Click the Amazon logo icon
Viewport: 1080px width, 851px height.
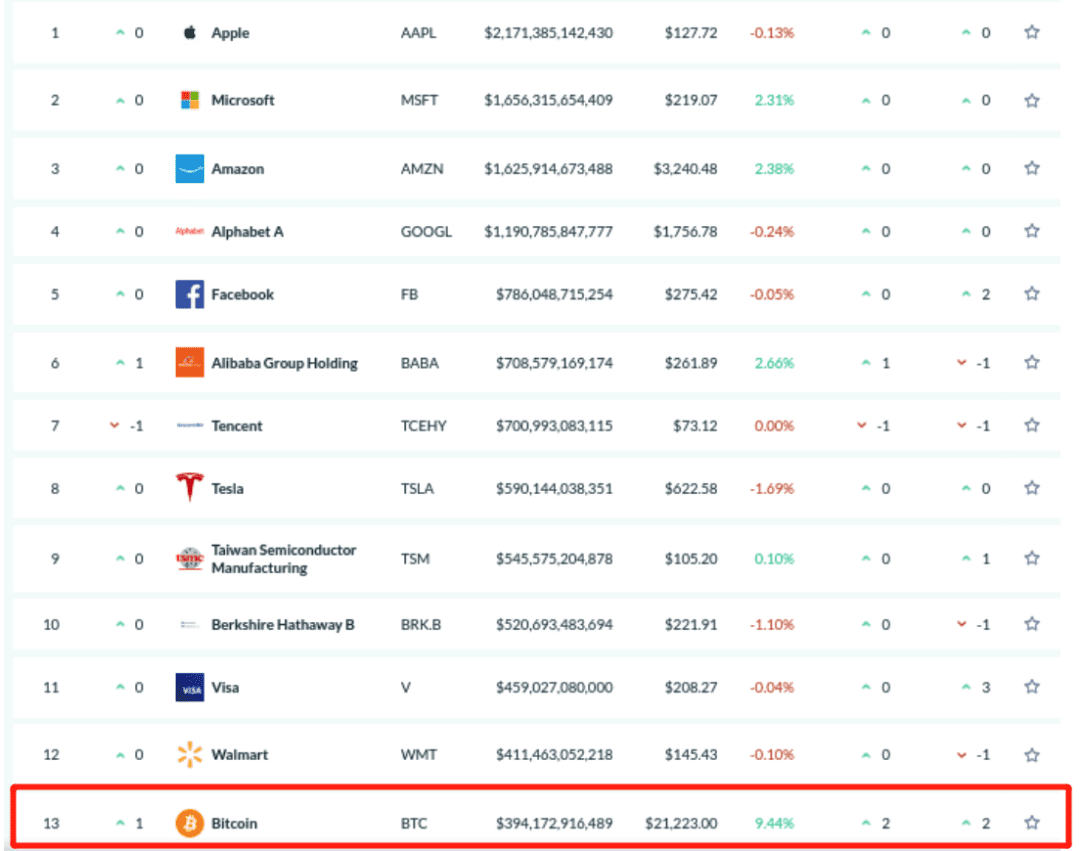pos(189,169)
